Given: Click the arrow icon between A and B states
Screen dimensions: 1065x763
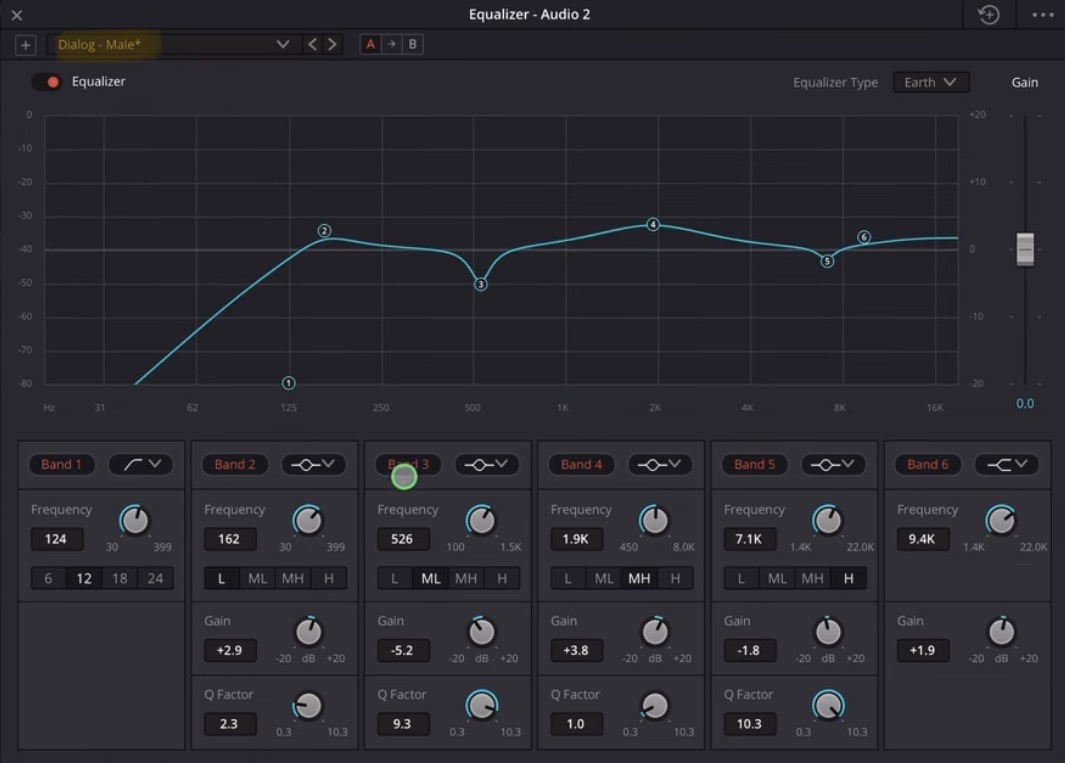Looking at the screenshot, I should (x=391, y=44).
